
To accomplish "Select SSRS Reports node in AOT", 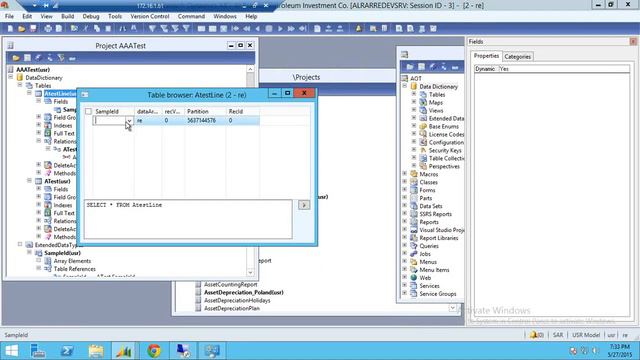I will tap(436, 214).
